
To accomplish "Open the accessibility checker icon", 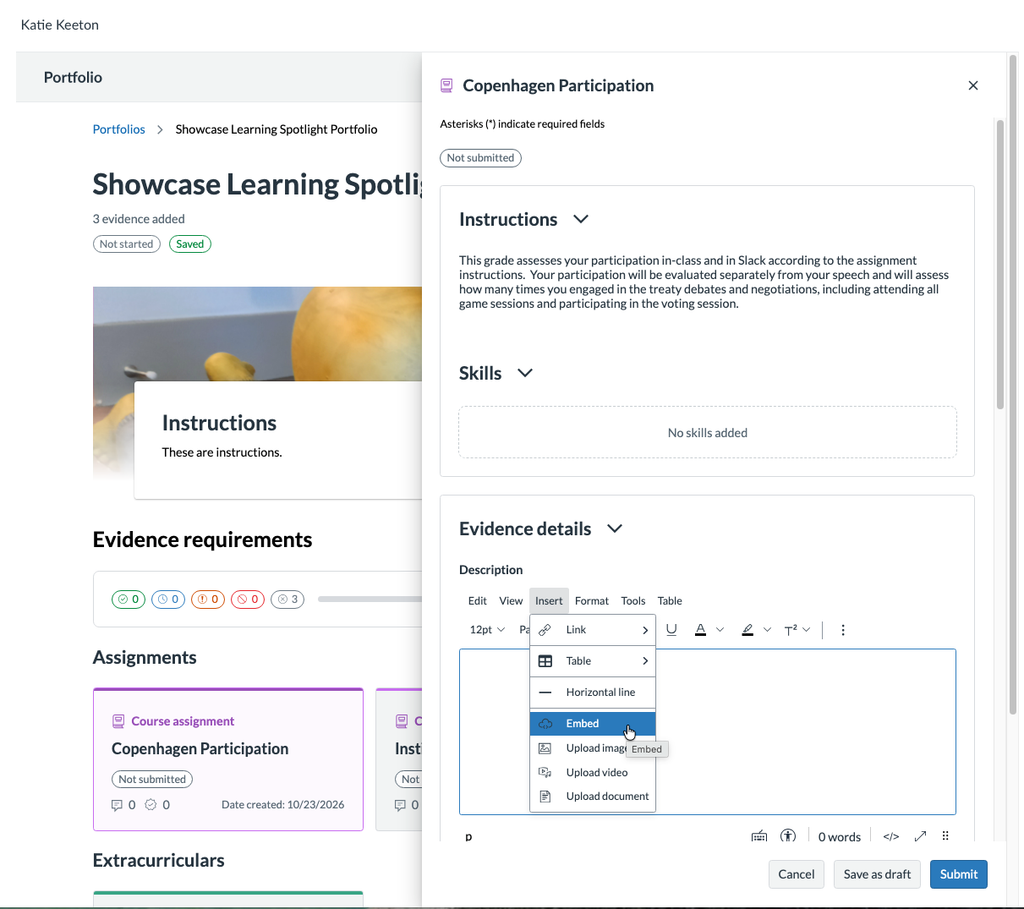I will coord(788,836).
